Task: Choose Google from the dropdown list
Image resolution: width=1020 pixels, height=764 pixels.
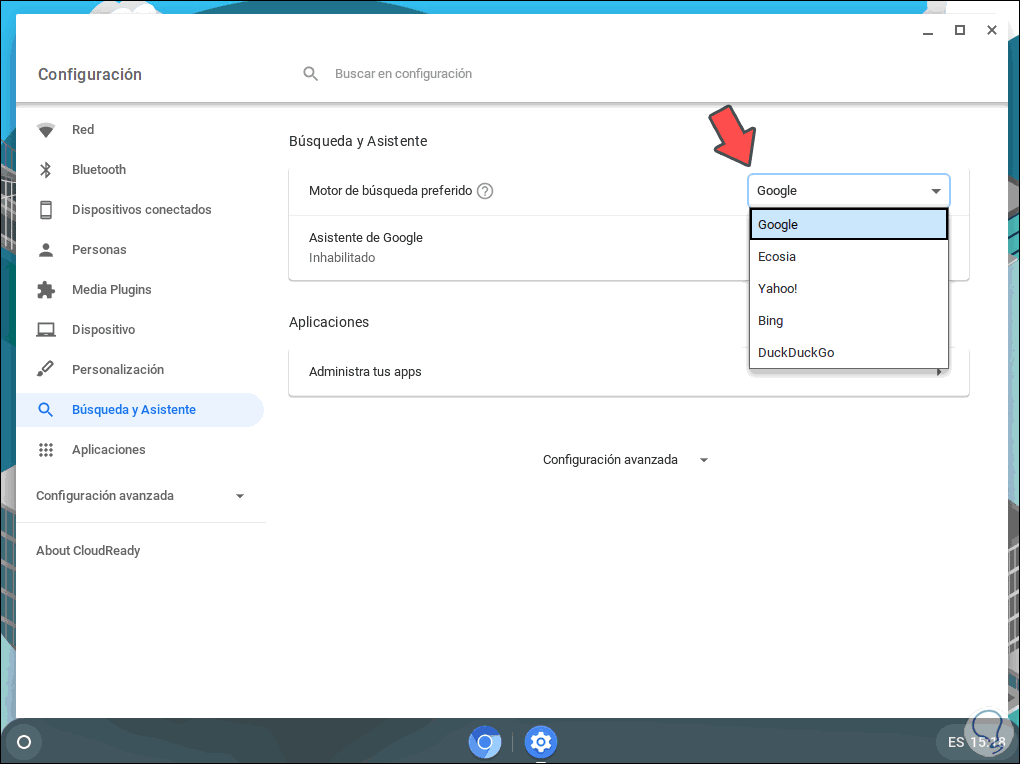Action: (x=848, y=225)
